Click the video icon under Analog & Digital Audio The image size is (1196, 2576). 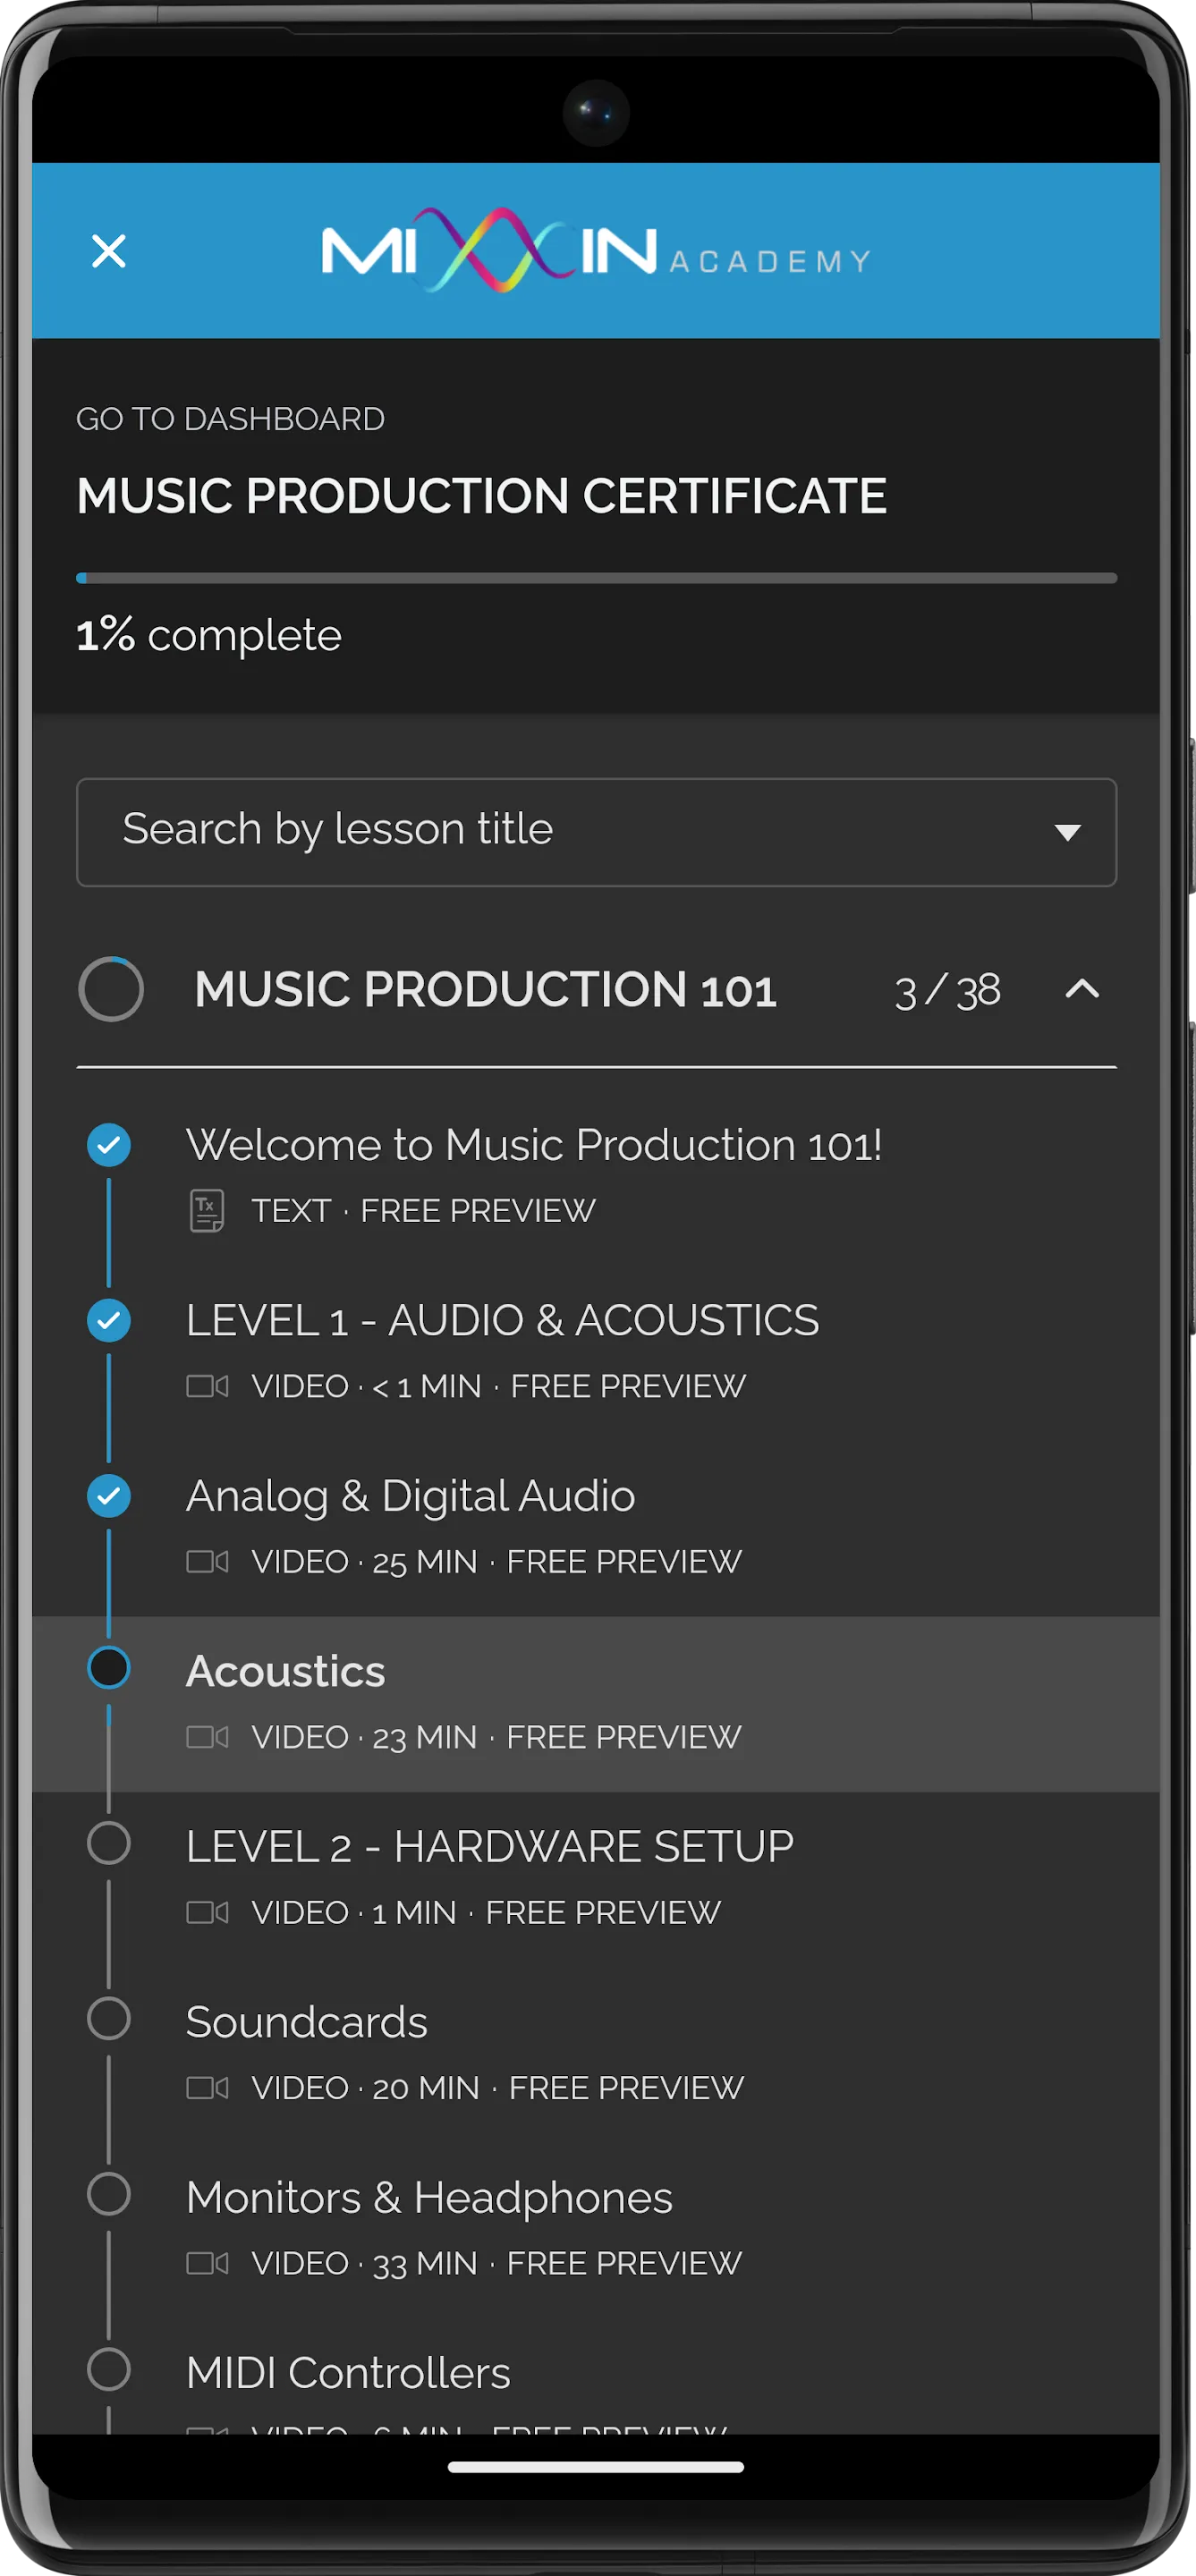[x=207, y=1561]
